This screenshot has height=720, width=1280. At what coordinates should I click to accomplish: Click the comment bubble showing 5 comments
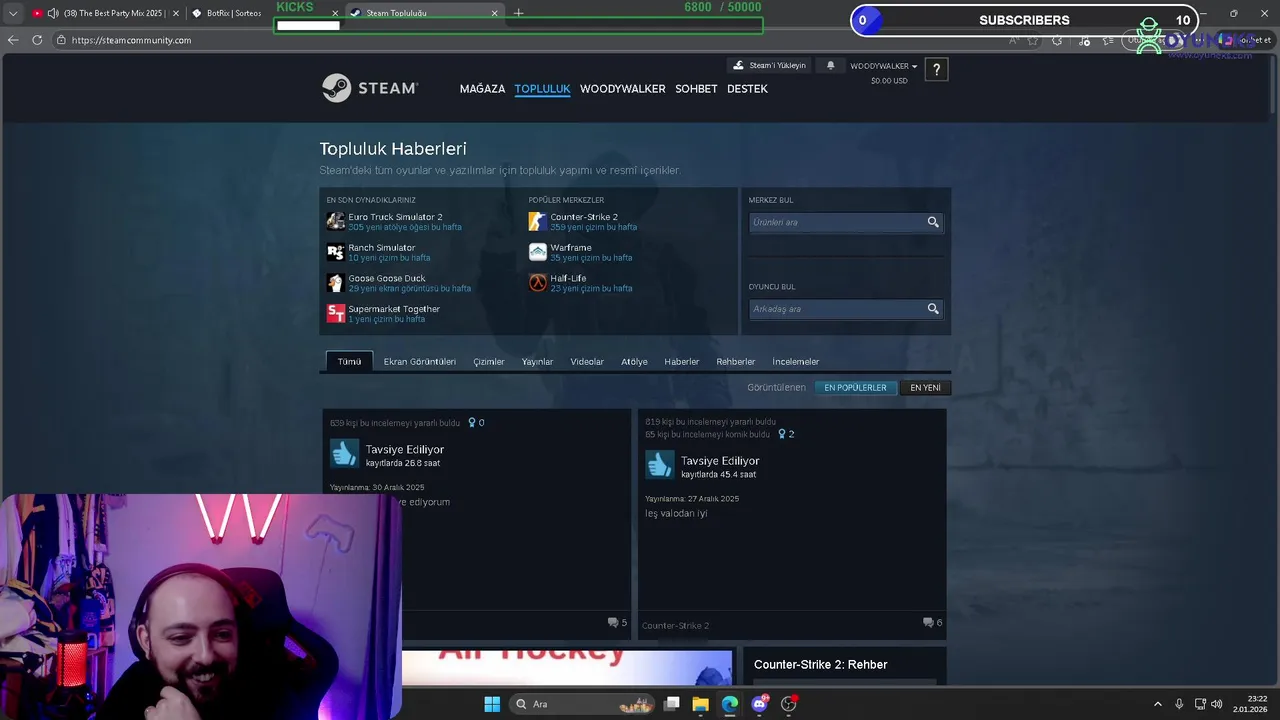613,622
